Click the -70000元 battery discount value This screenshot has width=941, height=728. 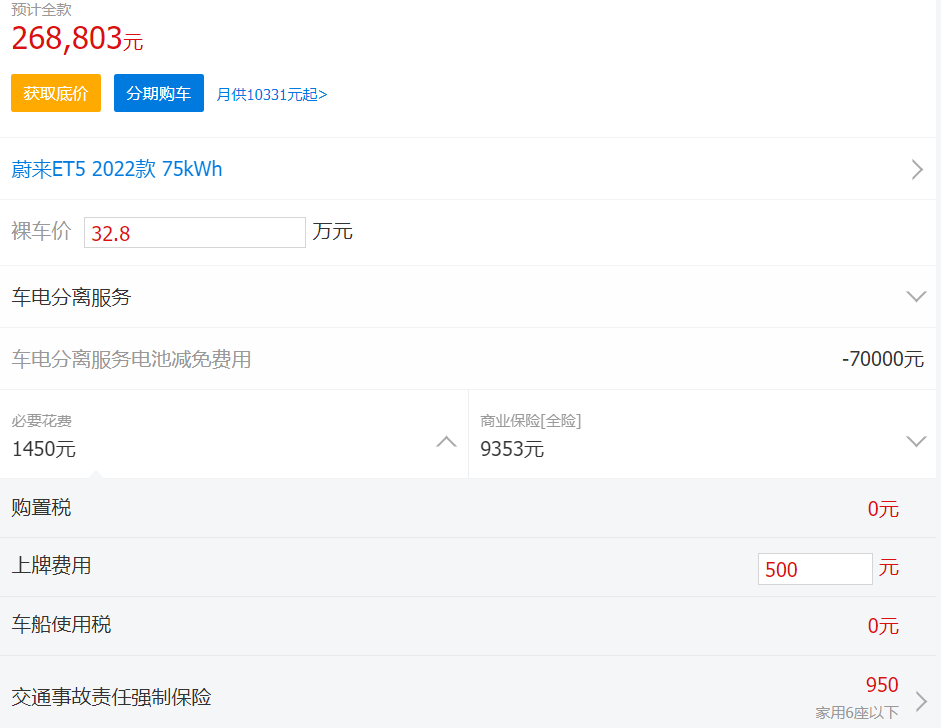(x=882, y=359)
